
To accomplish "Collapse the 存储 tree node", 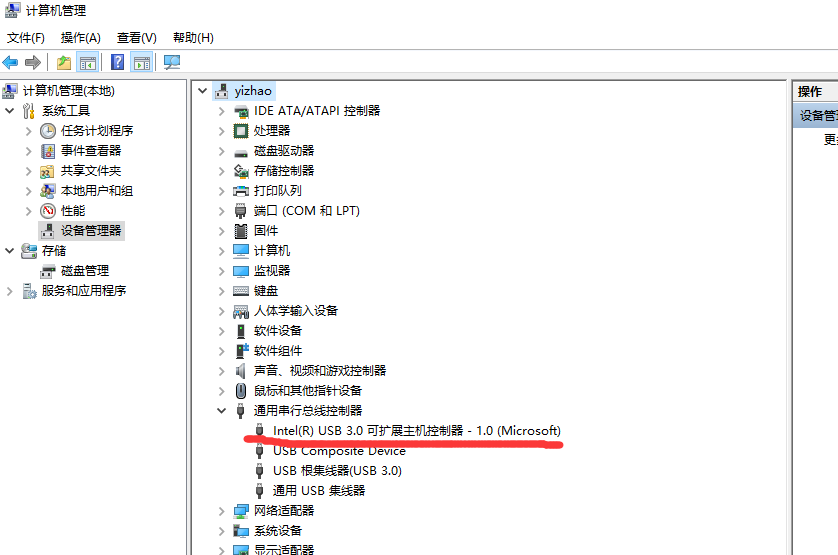I will [x=10, y=251].
